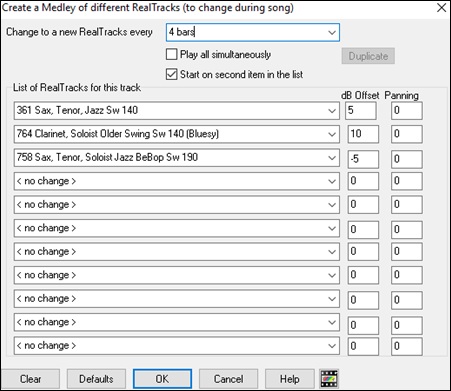The width and height of the screenshot is (451, 391).
Task: Open Help for the medley dialog
Action: click(290, 379)
